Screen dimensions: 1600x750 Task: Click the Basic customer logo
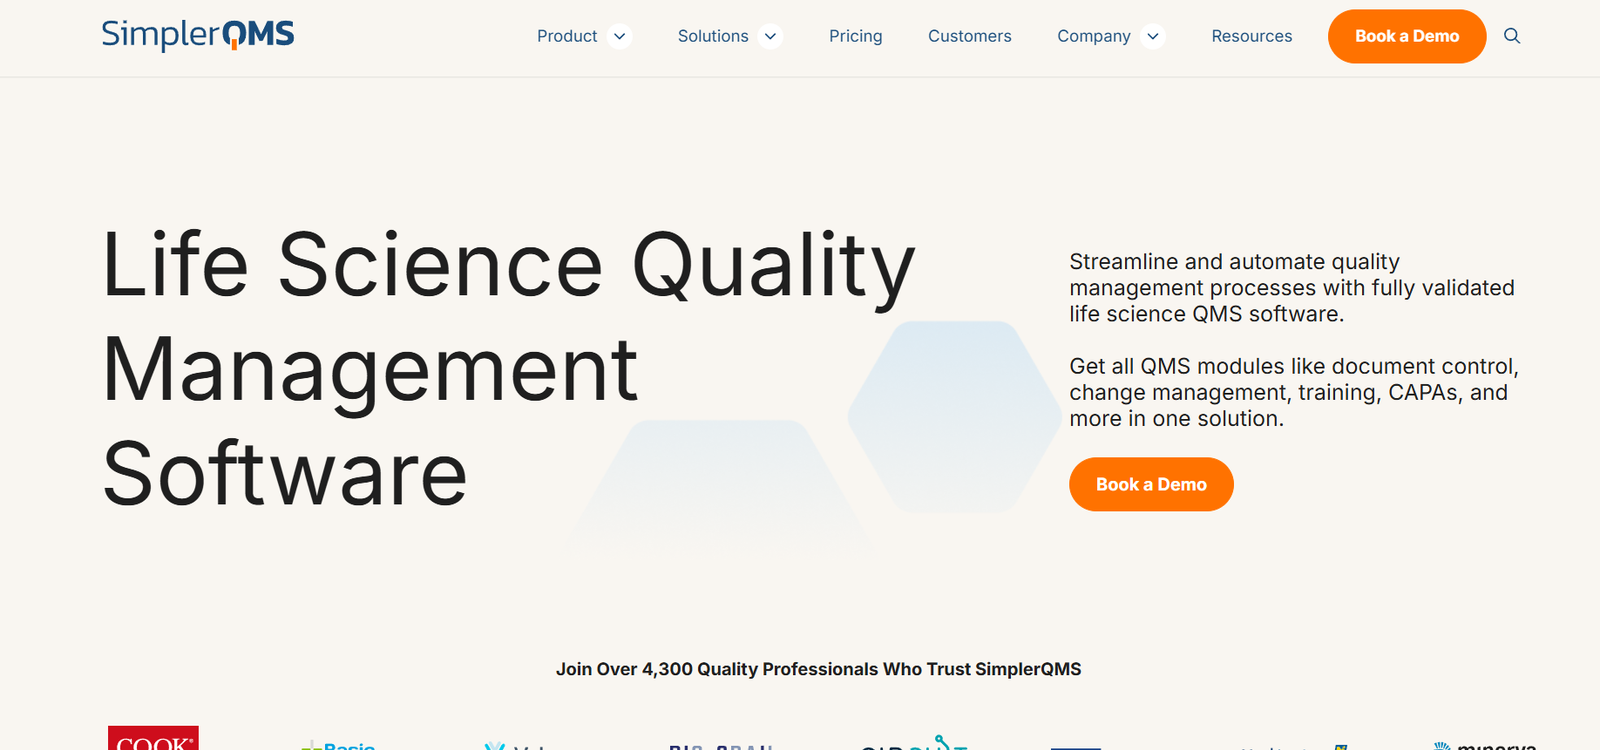[x=338, y=744]
